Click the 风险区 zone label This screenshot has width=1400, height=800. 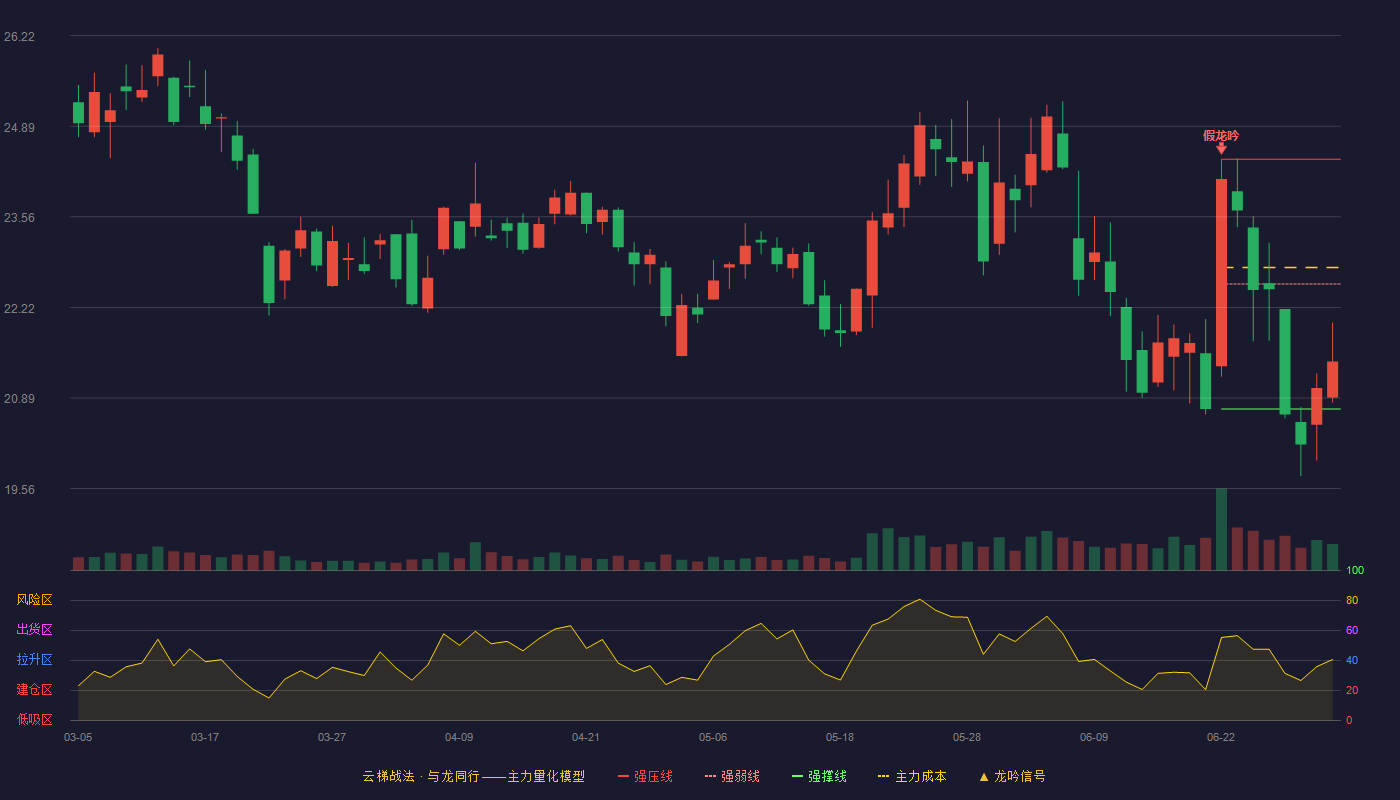(34, 600)
